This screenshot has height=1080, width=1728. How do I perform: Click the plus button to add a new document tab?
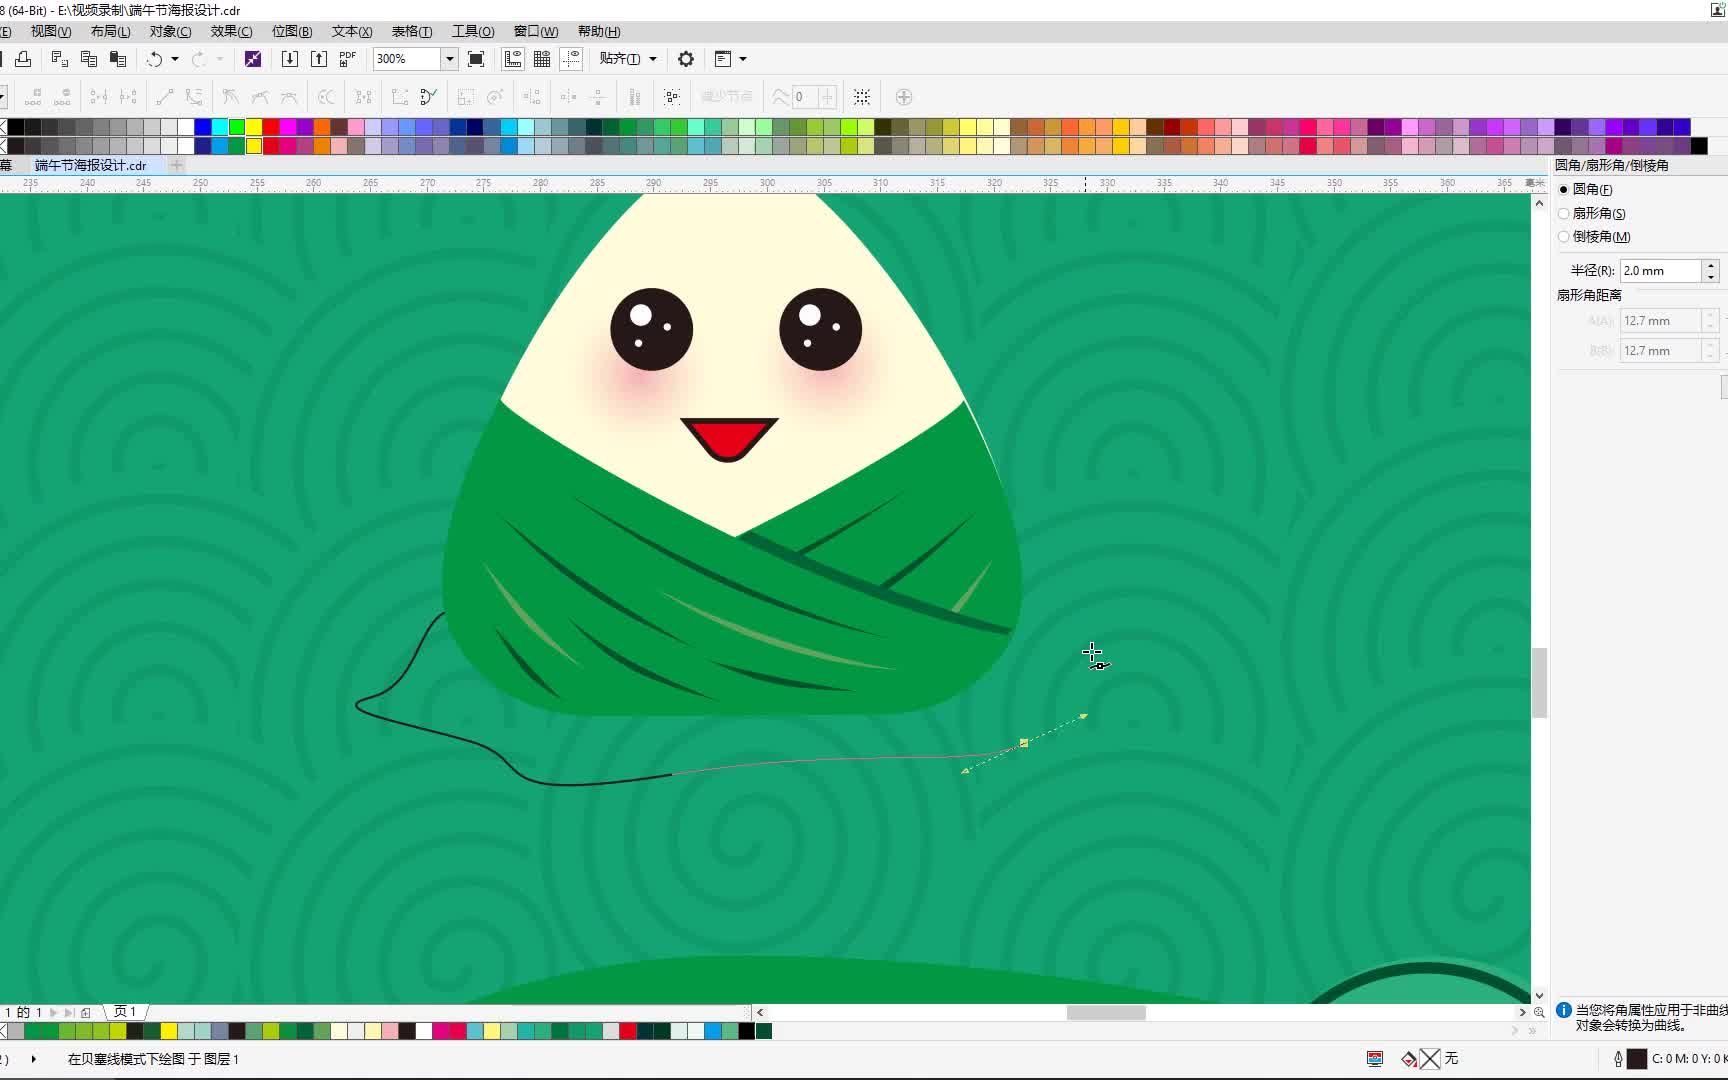point(177,165)
